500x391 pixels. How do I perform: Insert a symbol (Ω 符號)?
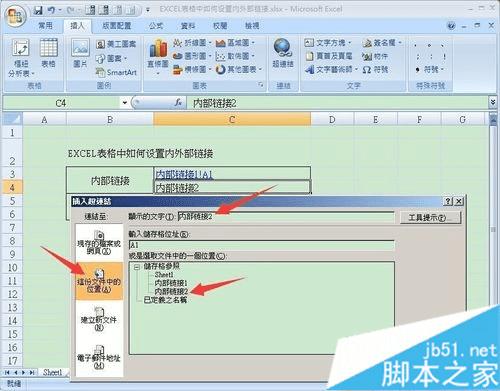(375, 69)
